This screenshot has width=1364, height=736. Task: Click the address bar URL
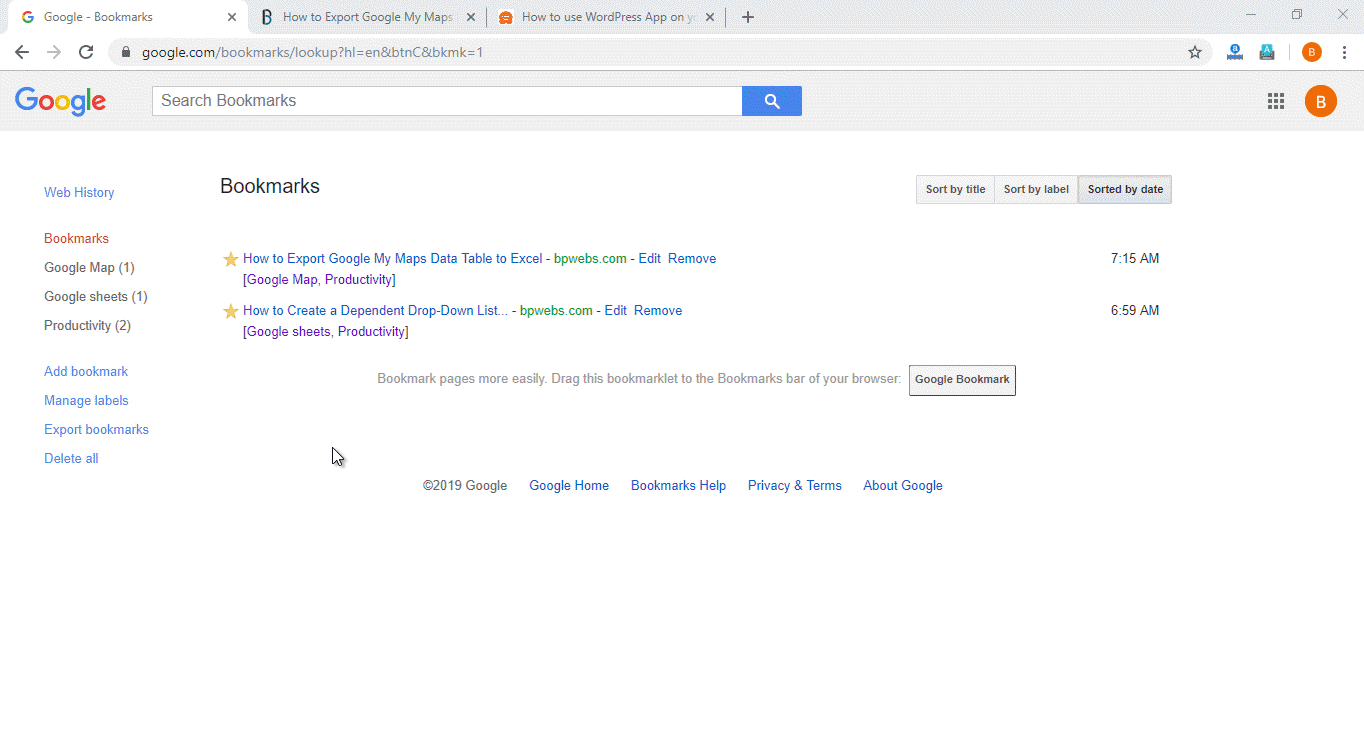point(312,52)
